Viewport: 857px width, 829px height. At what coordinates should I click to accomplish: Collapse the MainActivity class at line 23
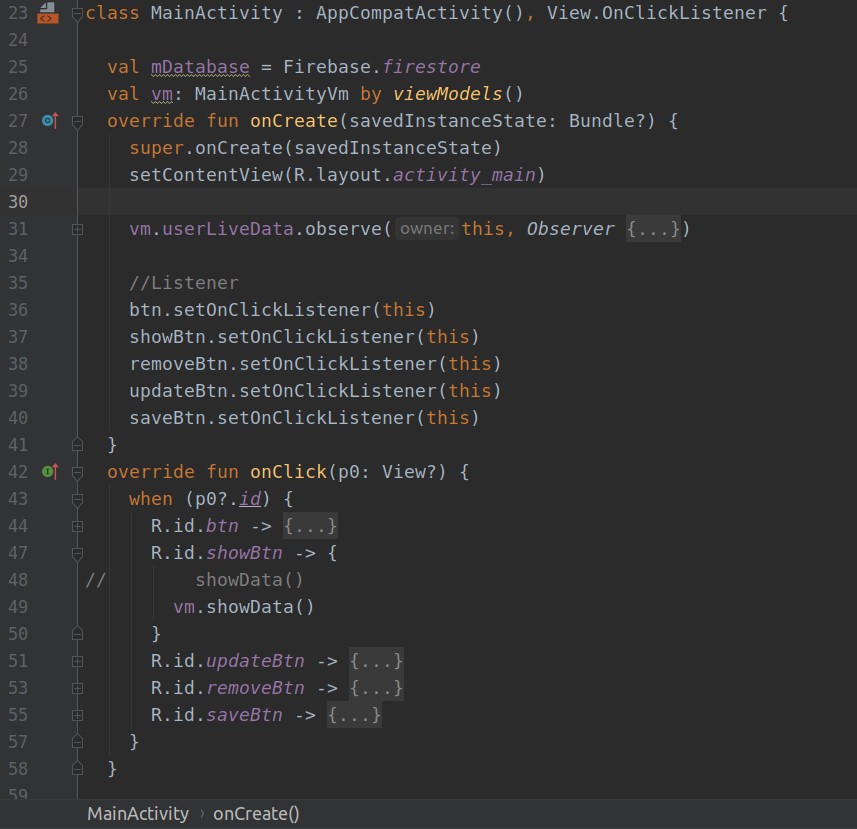[76, 13]
